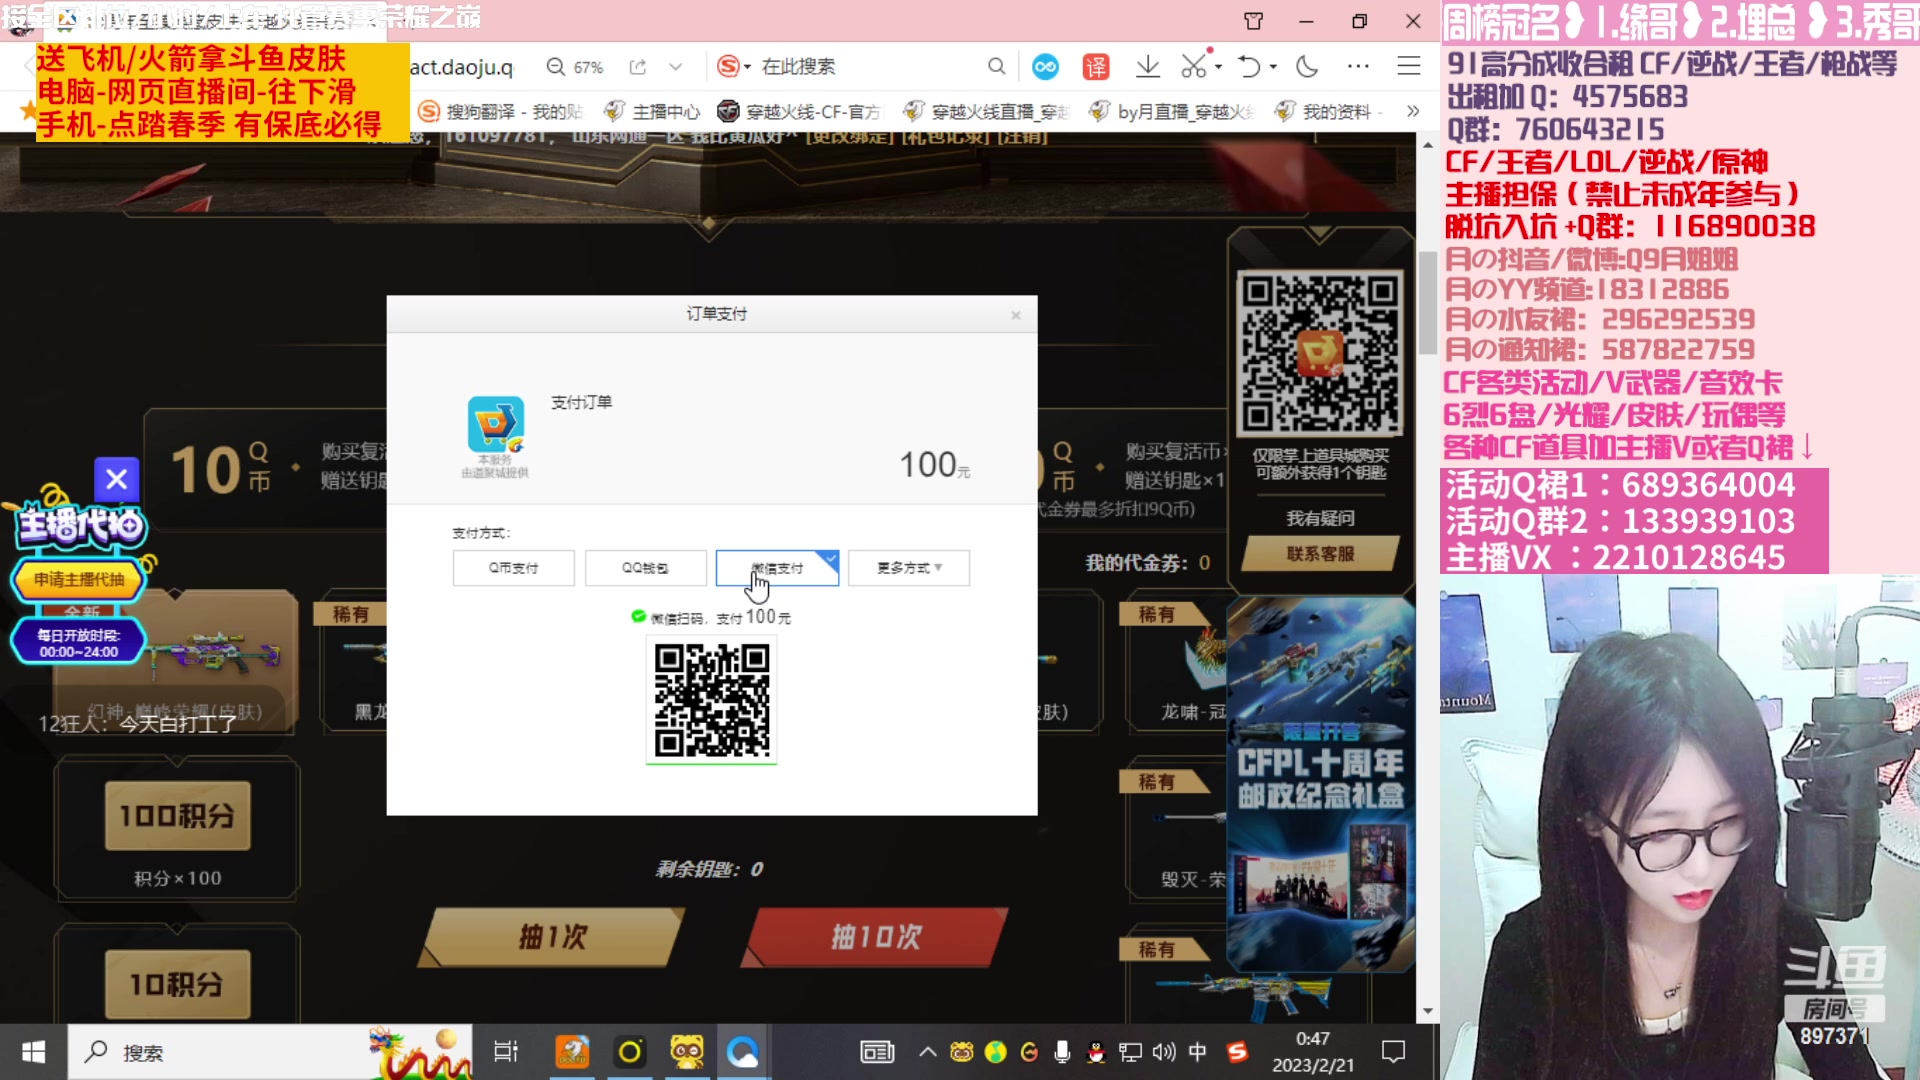Open the Windows Start menu
Image resolution: width=1920 pixels, height=1080 pixels.
(x=33, y=1052)
